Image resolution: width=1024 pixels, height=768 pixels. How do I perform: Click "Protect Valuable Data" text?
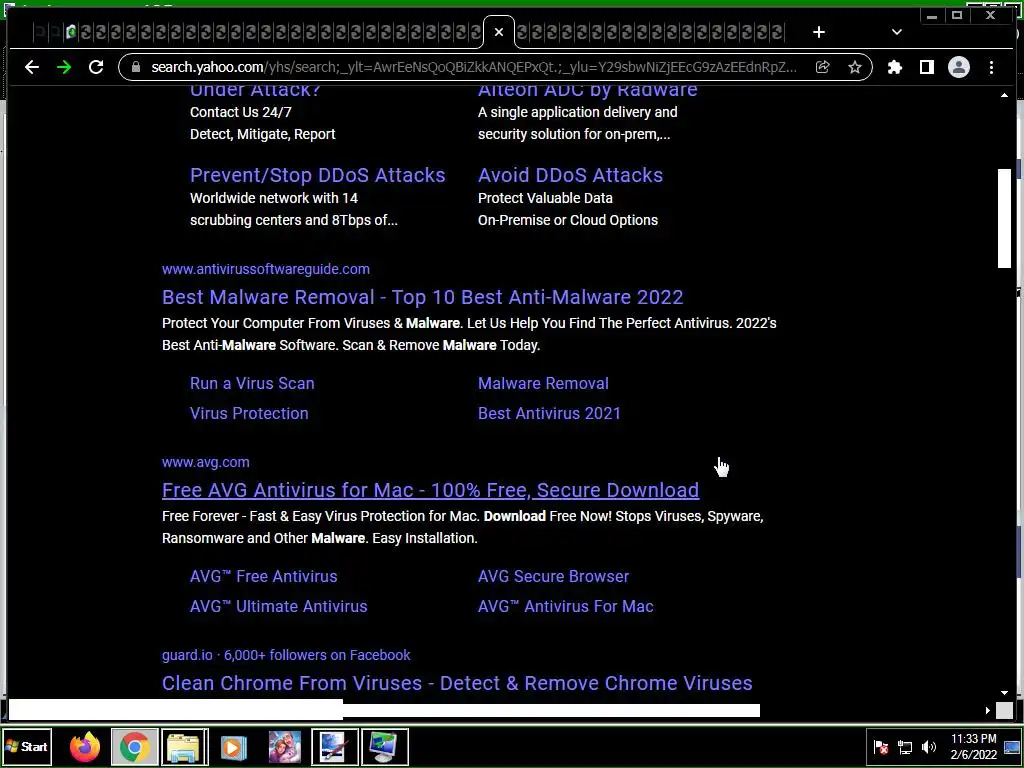tap(545, 199)
